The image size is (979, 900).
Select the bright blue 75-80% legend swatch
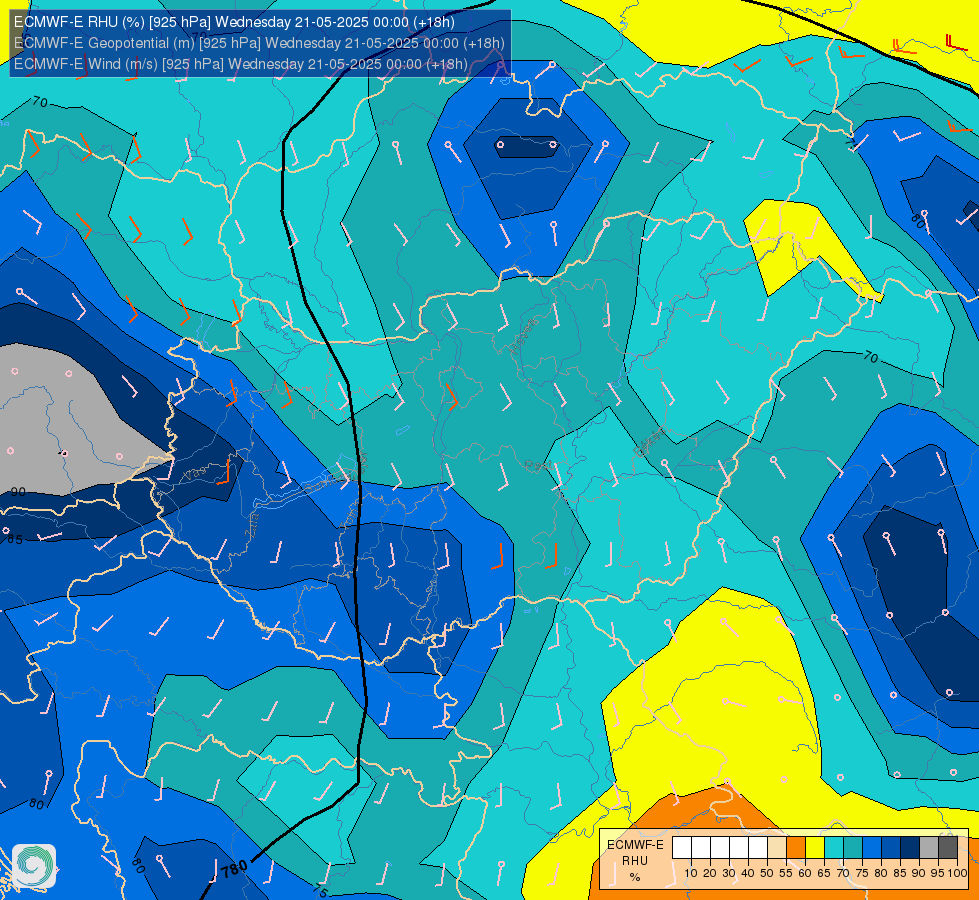[x=872, y=848]
